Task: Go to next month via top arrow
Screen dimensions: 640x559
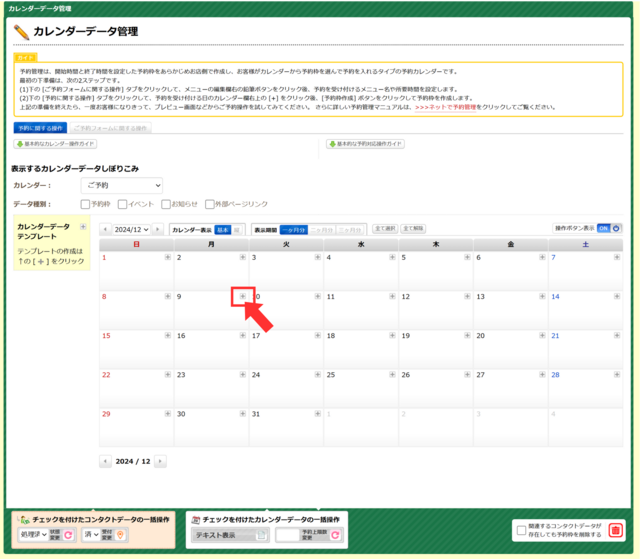Action: pyautogui.click(x=158, y=229)
